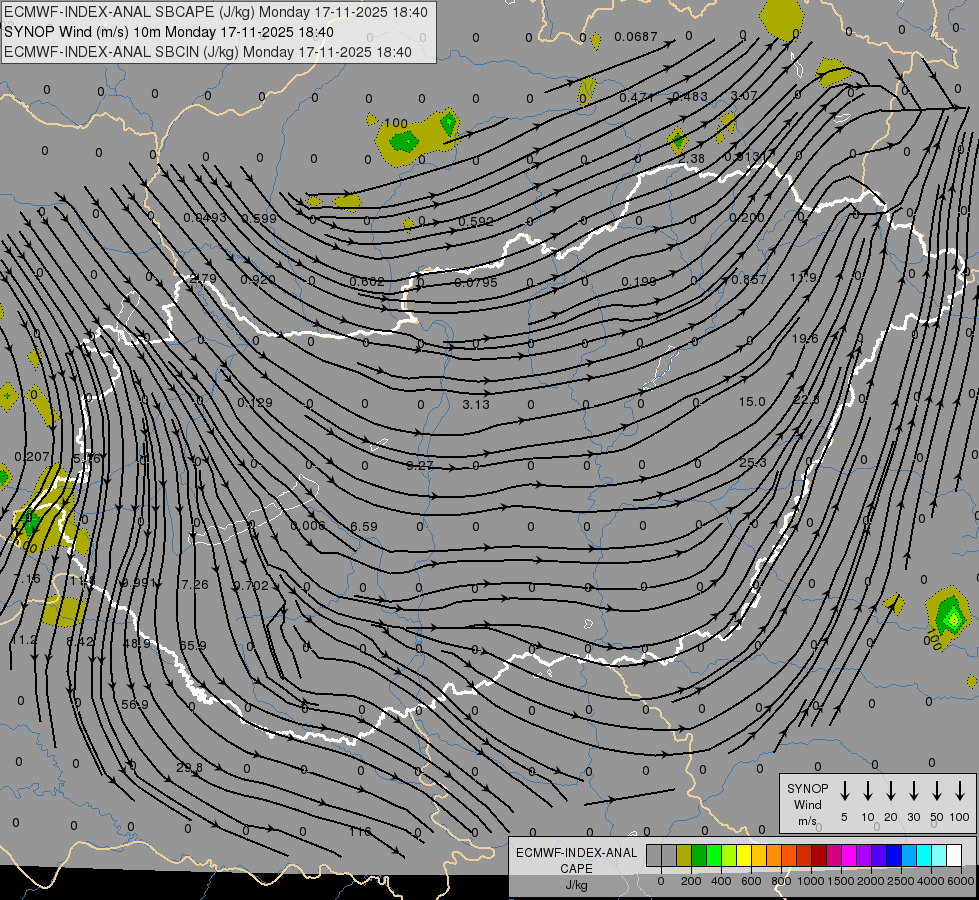Click olive CAPE patch at top edge
The width and height of the screenshot is (979, 900).
click(x=782, y=20)
